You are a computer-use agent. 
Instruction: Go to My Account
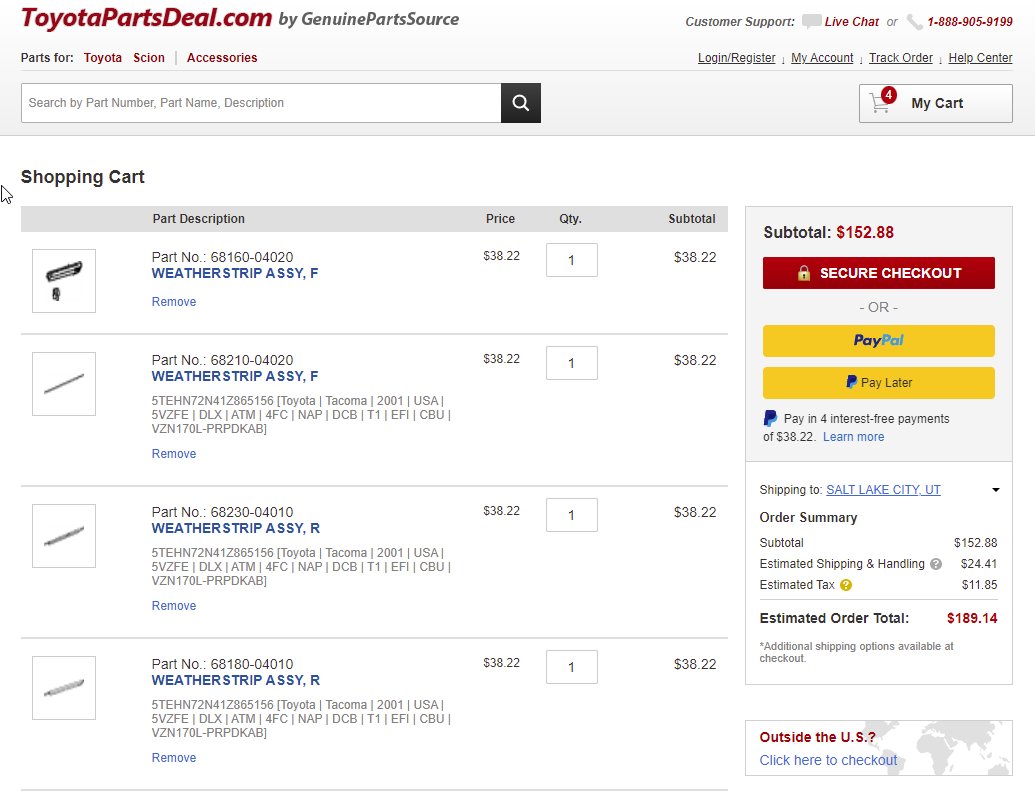pyautogui.click(x=822, y=58)
